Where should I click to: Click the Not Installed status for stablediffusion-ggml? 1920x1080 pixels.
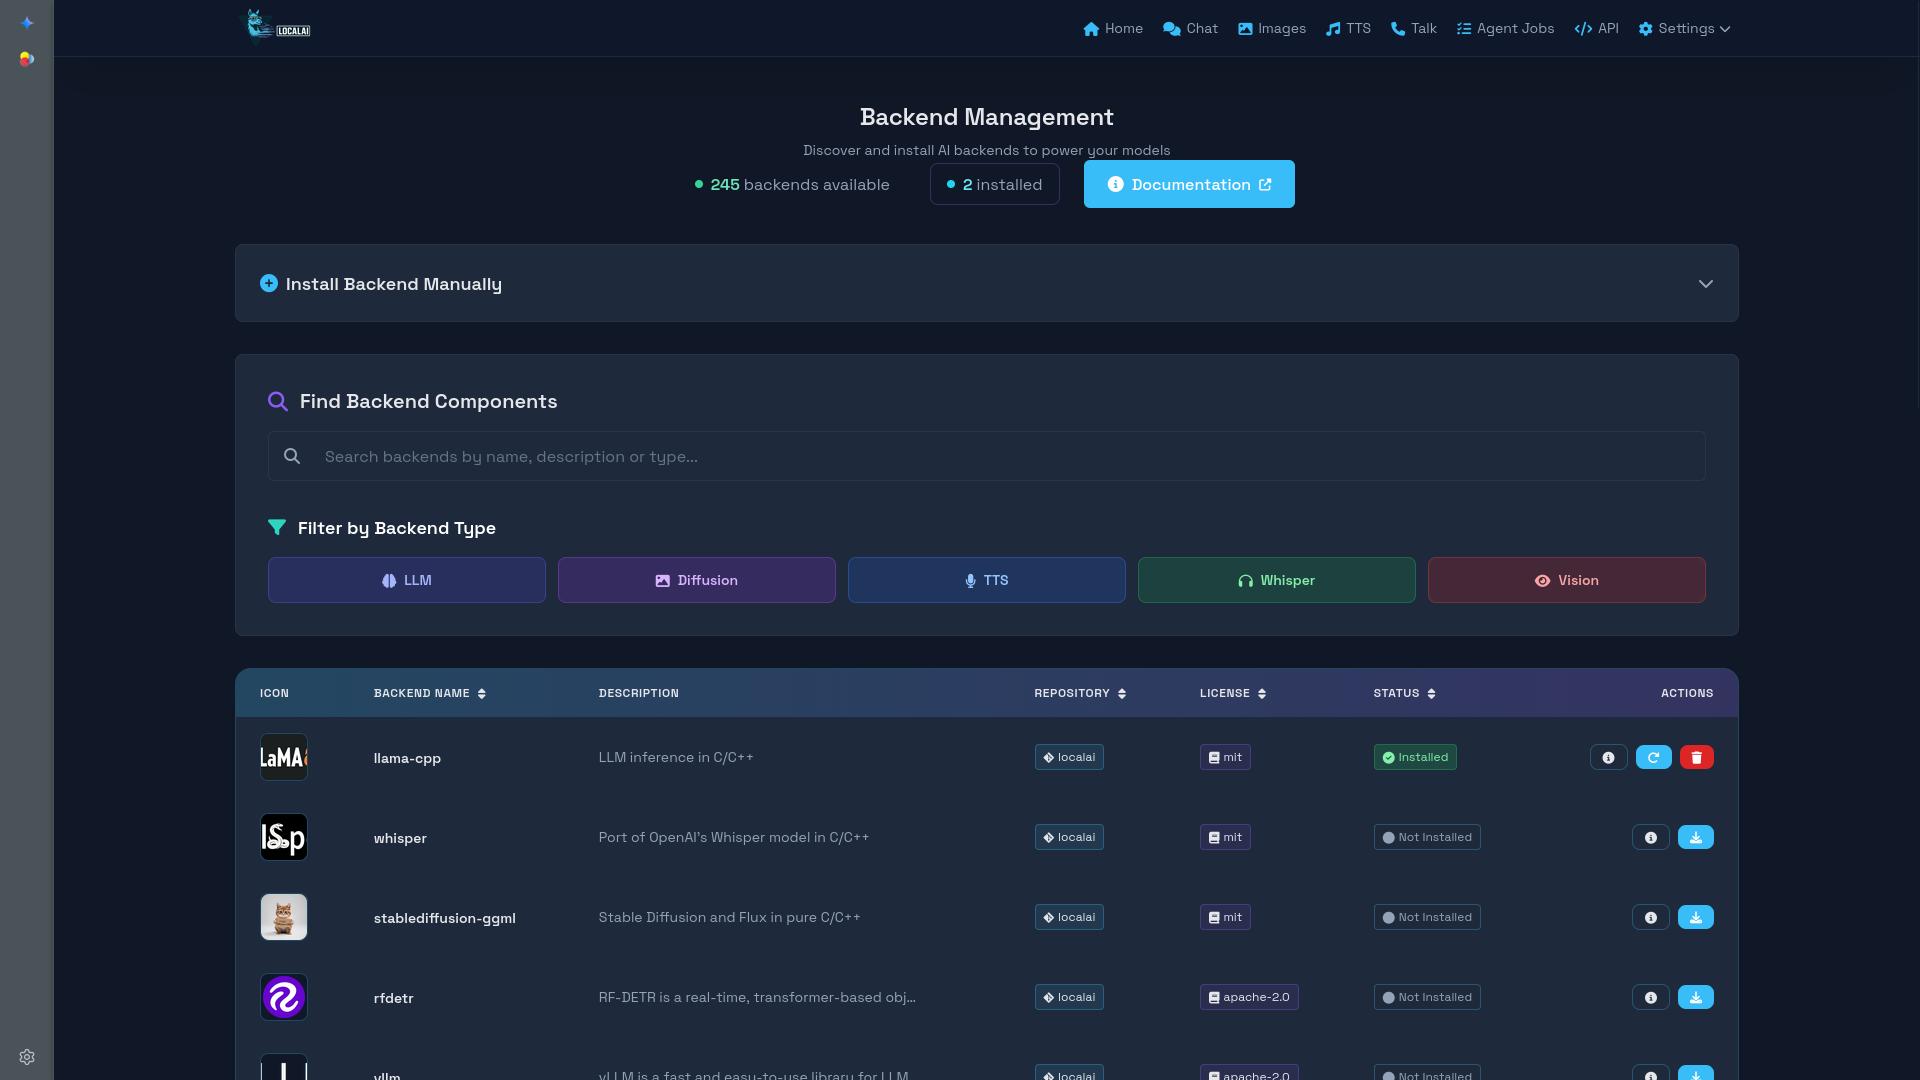point(1427,917)
